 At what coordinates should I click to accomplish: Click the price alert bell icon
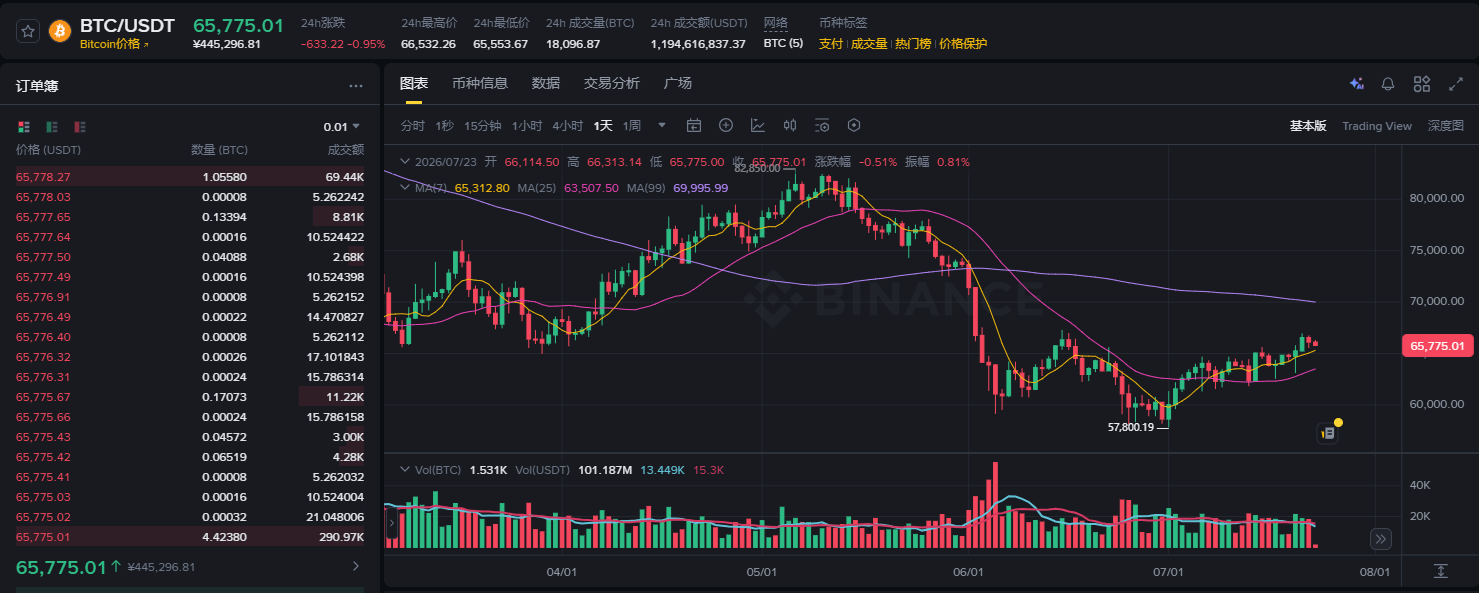click(x=1388, y=84)
